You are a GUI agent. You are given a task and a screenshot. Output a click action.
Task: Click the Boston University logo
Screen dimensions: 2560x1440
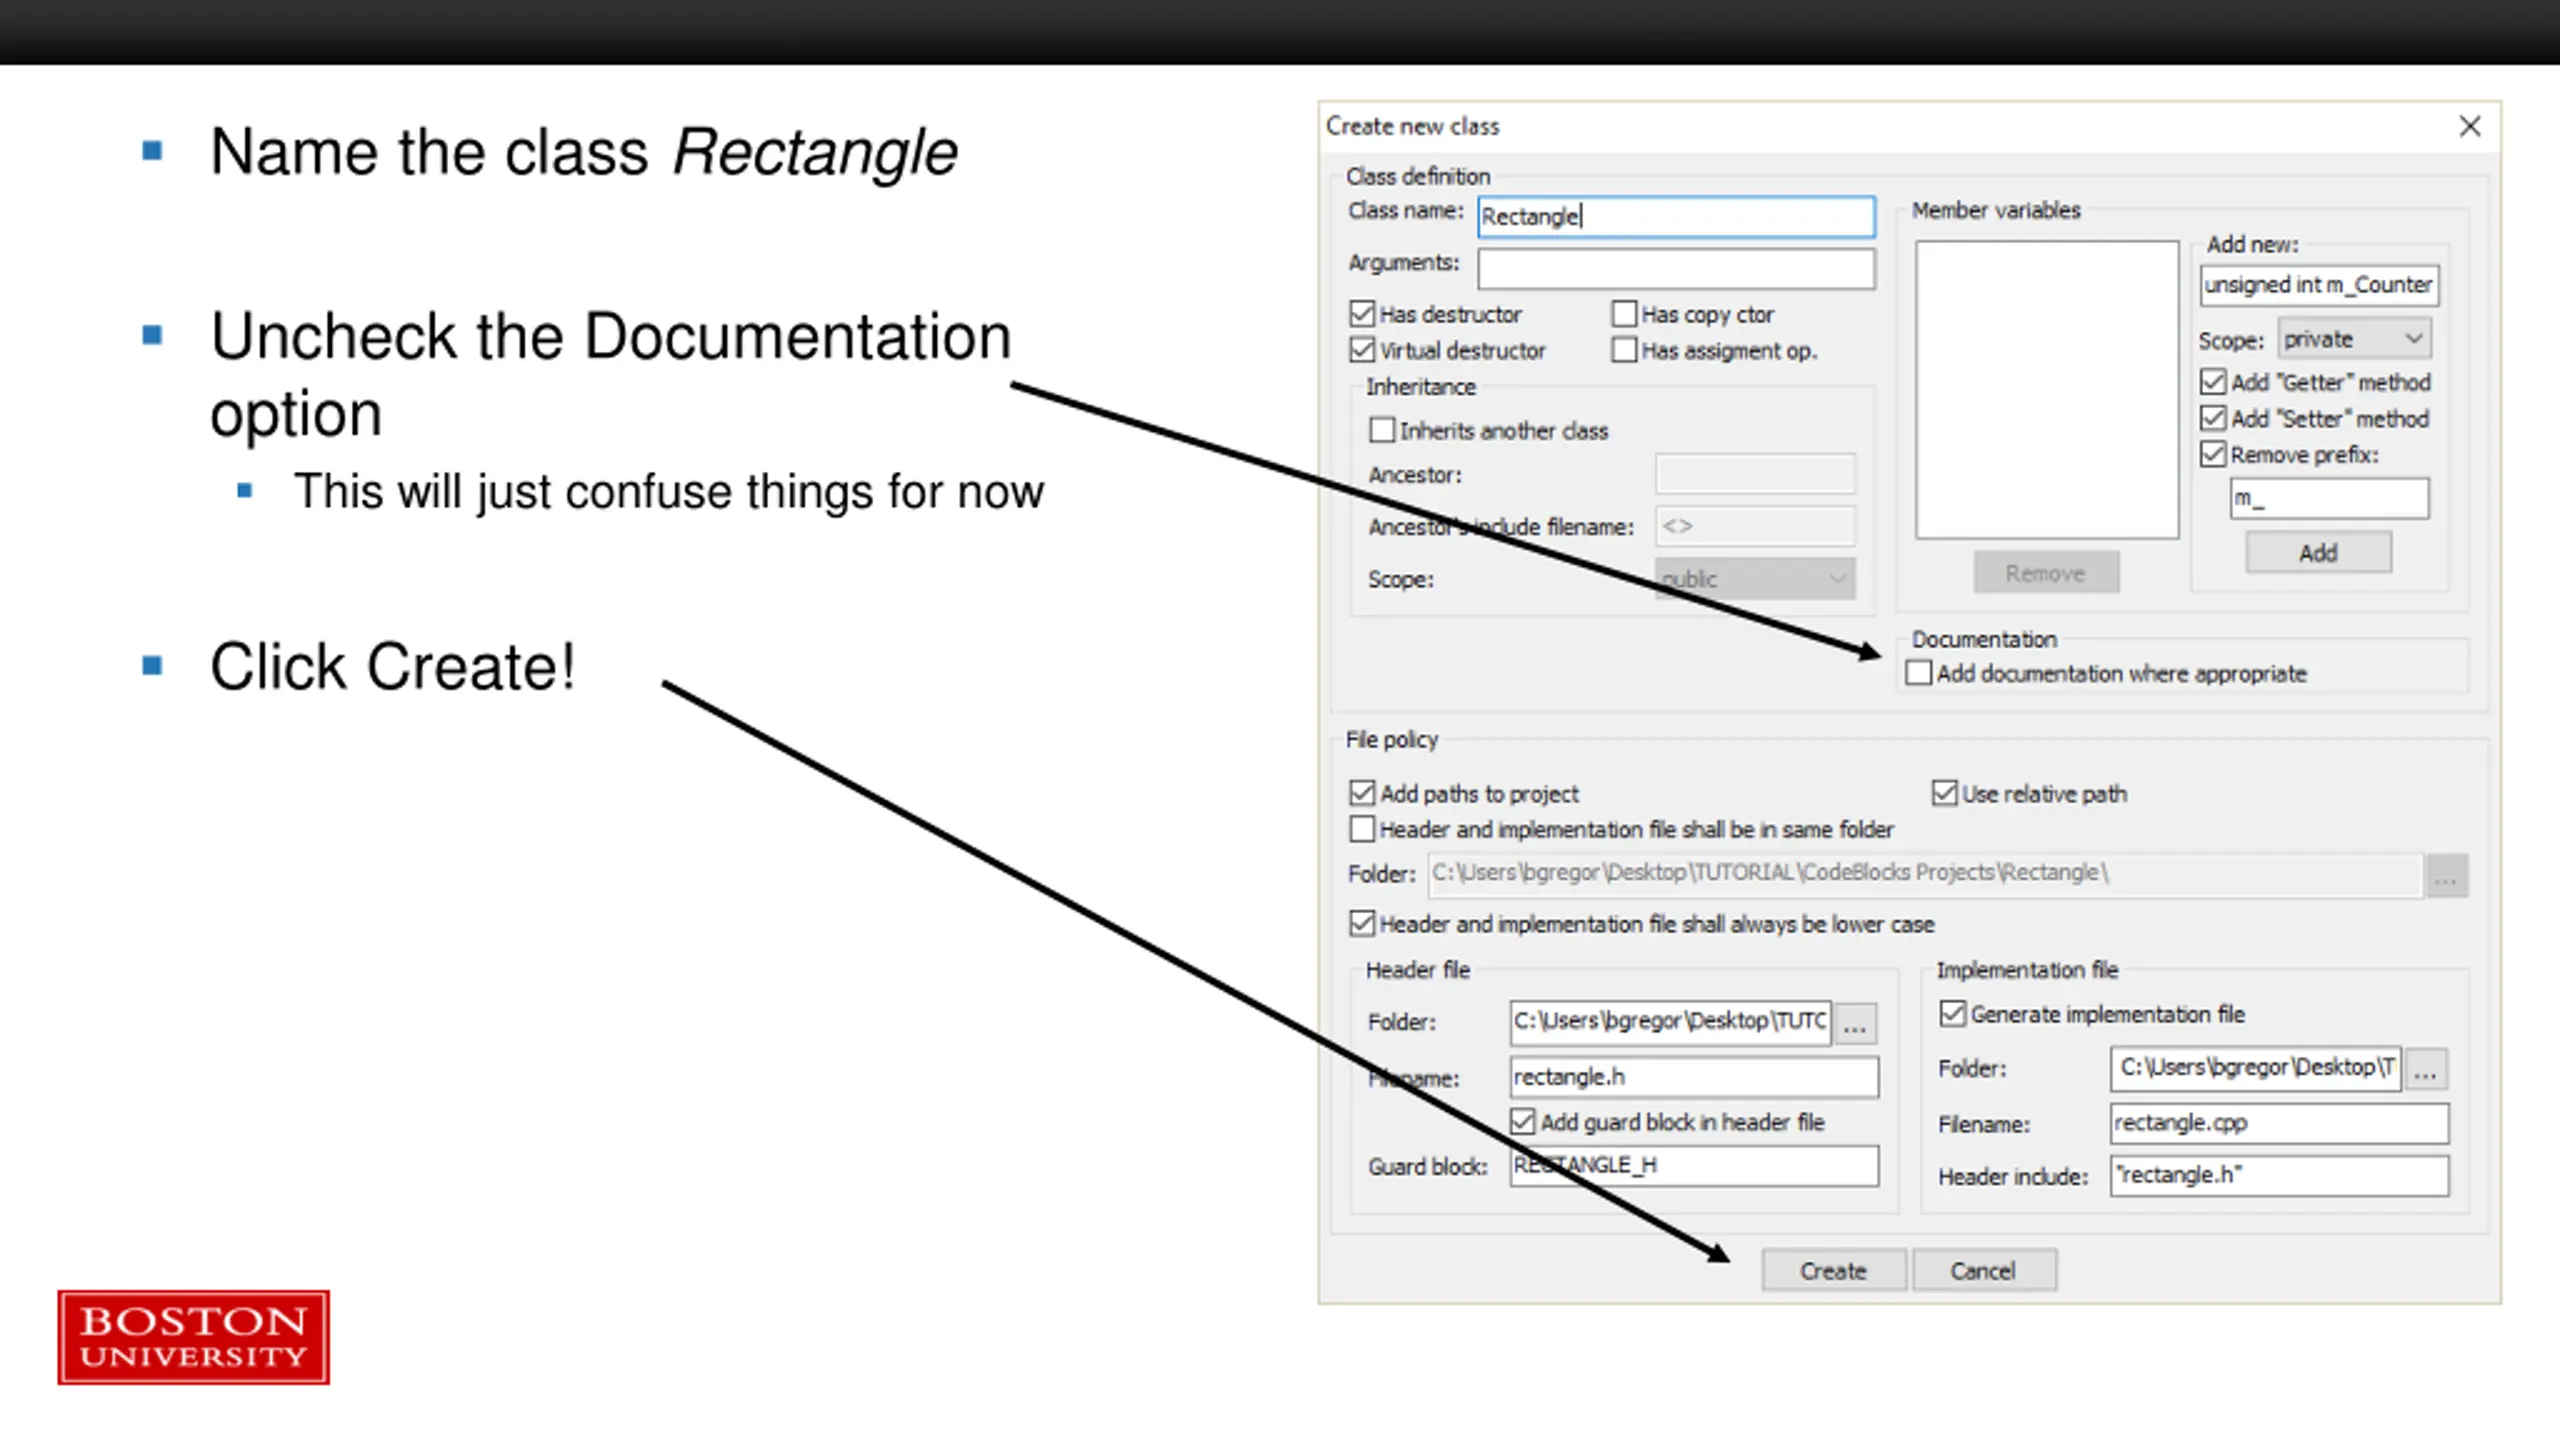[193, 1337]
